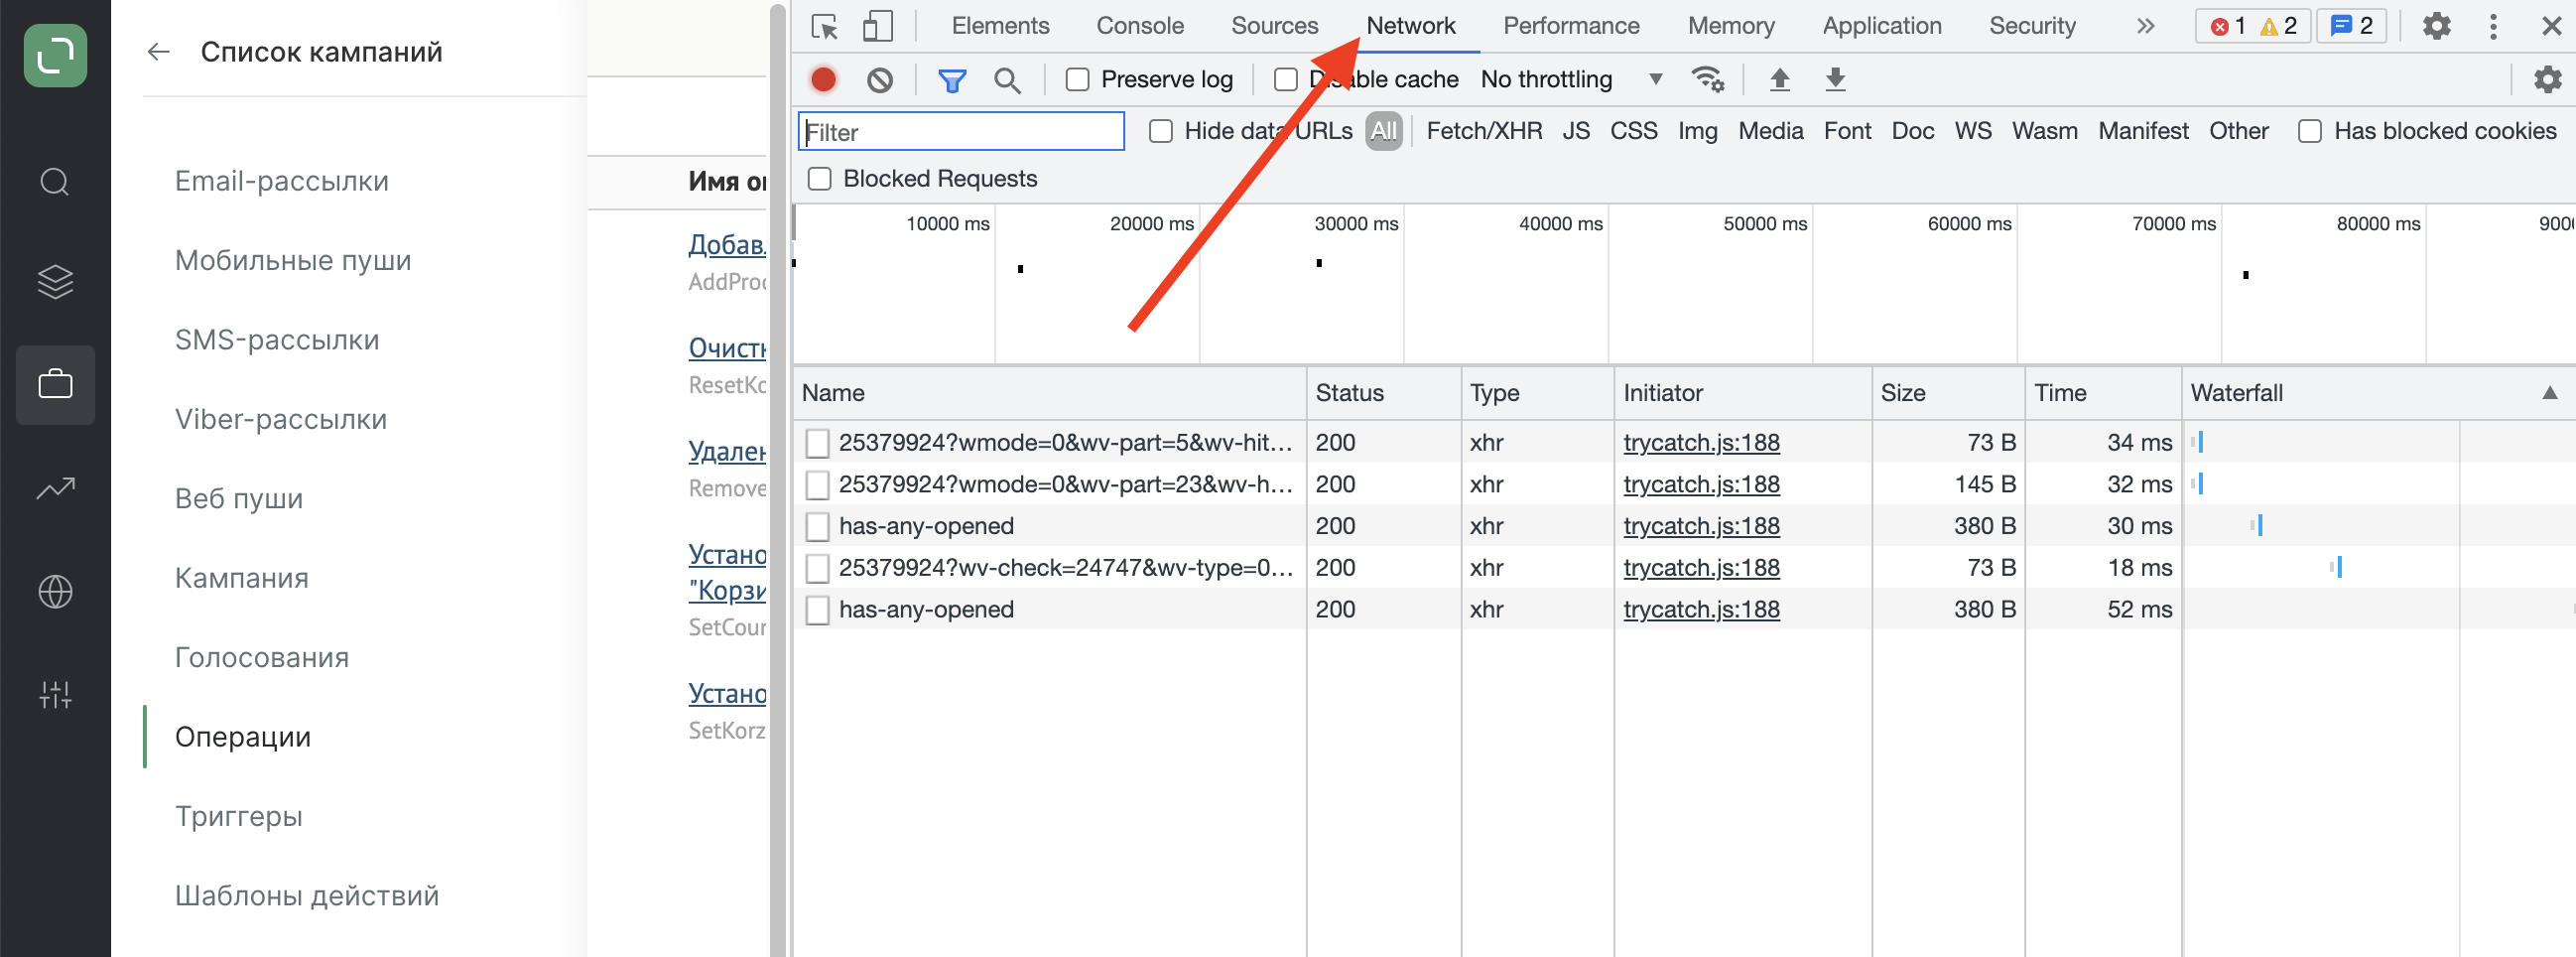Image resolution: width=2576 pixels, height=957 pixels.
Task: Open DevTools three-dot customize menu
Action: (x=2493, y=26)
